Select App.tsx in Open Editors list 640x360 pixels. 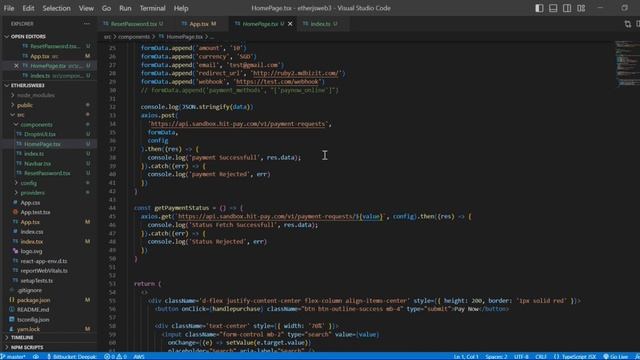(x=40, y=56)
